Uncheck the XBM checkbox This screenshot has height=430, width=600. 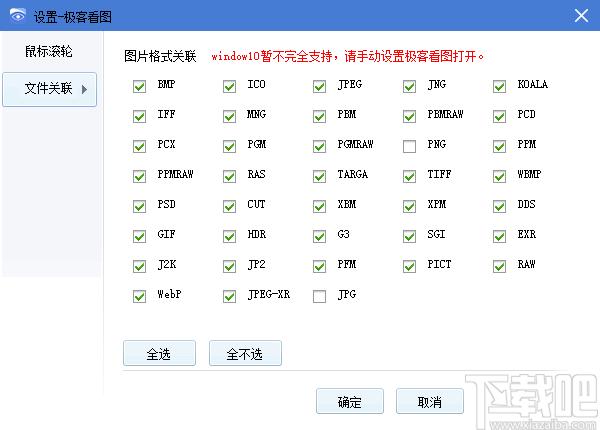319,207
